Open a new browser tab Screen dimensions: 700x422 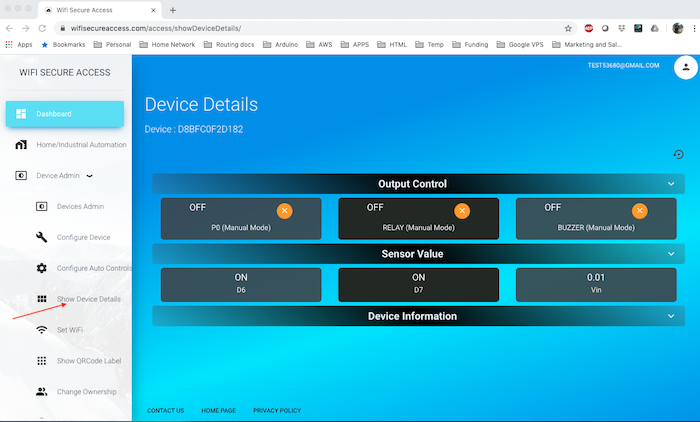173,10
